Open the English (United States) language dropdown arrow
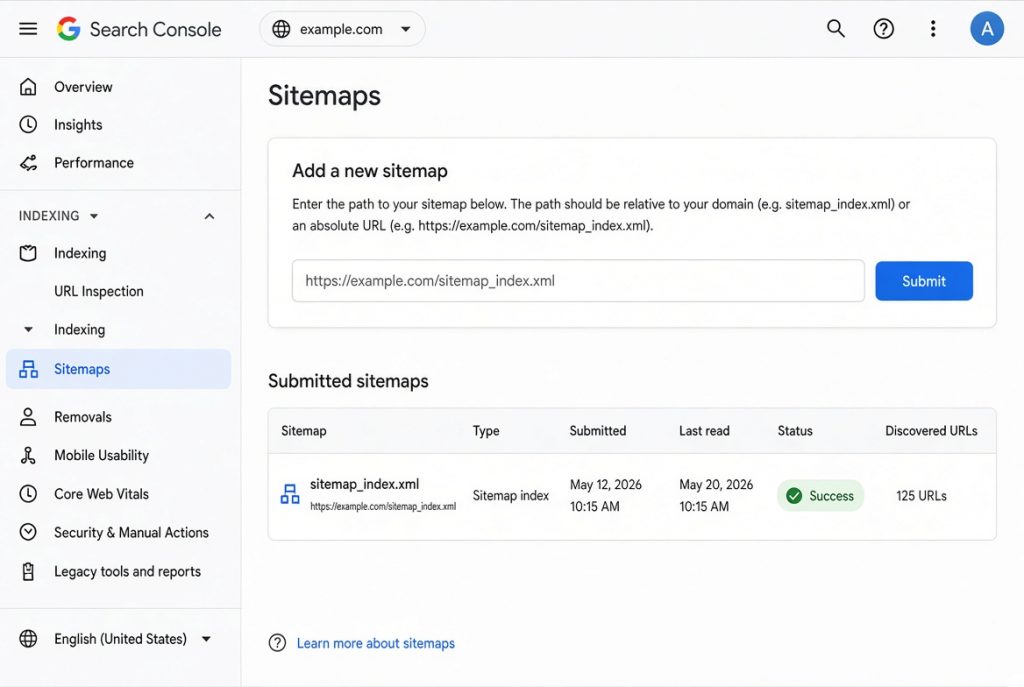This screenshot has height=687, width=1024. [206, 639]
